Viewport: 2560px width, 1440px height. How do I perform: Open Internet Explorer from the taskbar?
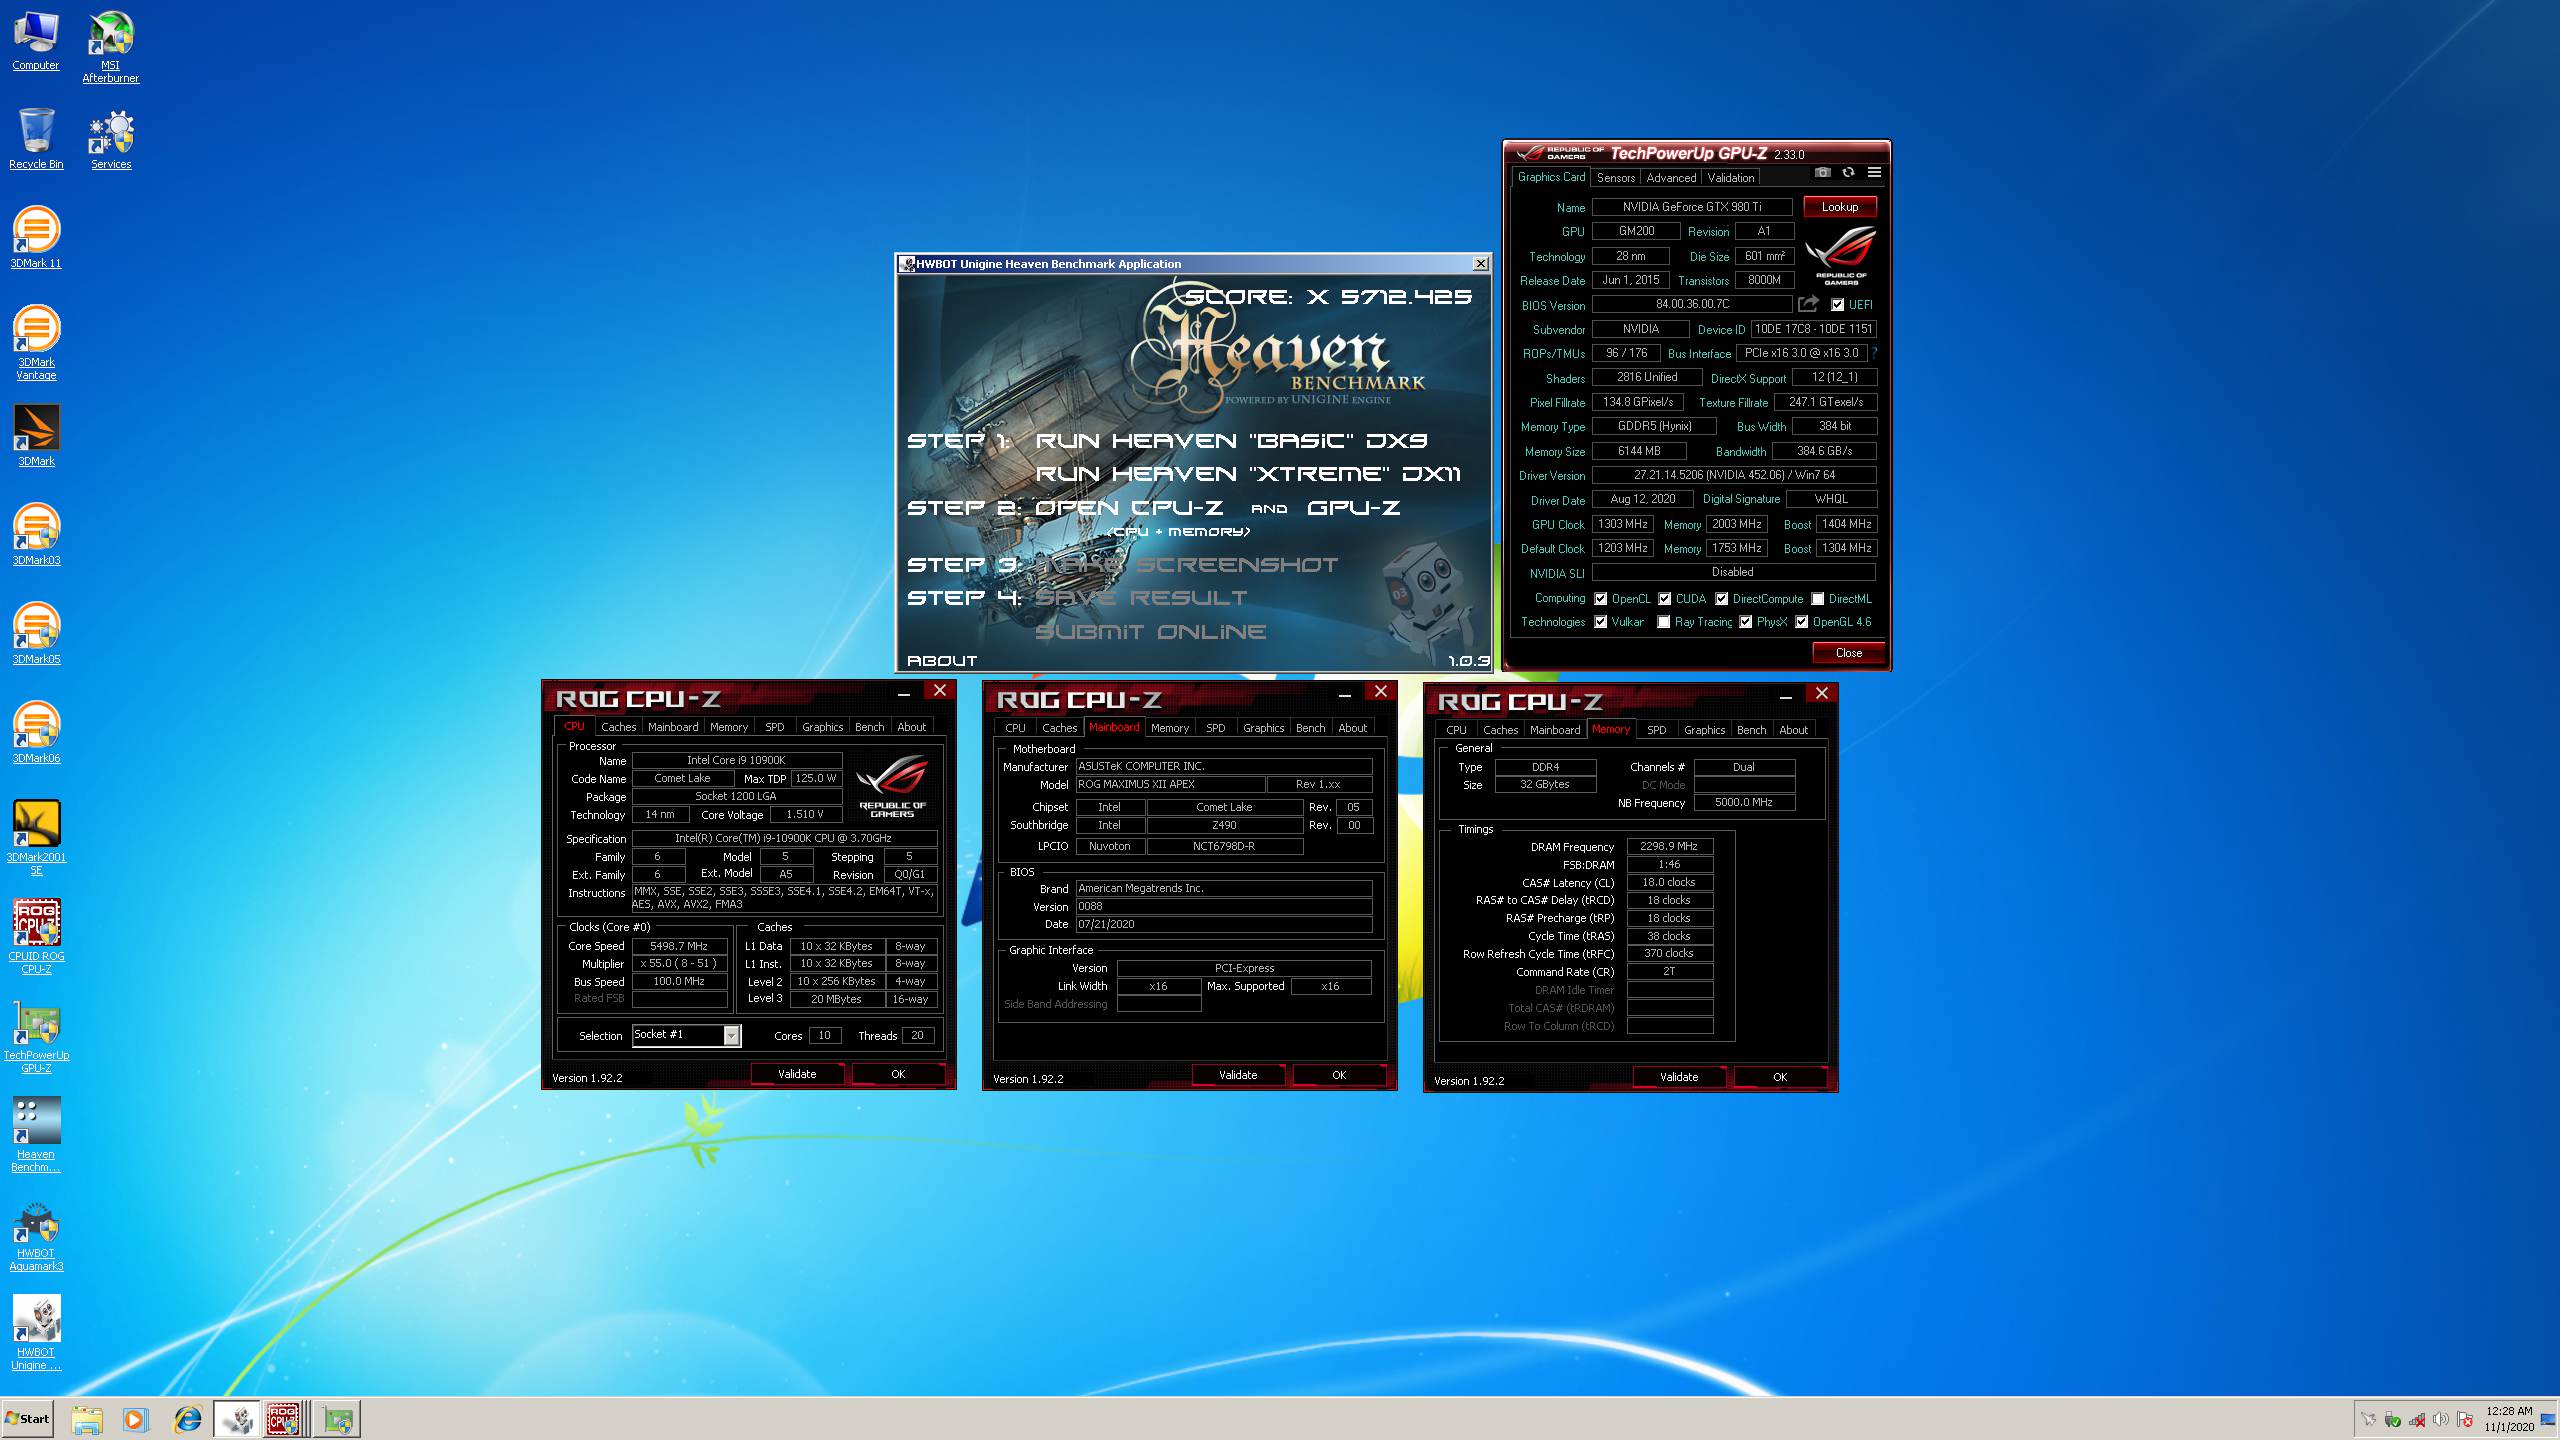[187, 1419]
